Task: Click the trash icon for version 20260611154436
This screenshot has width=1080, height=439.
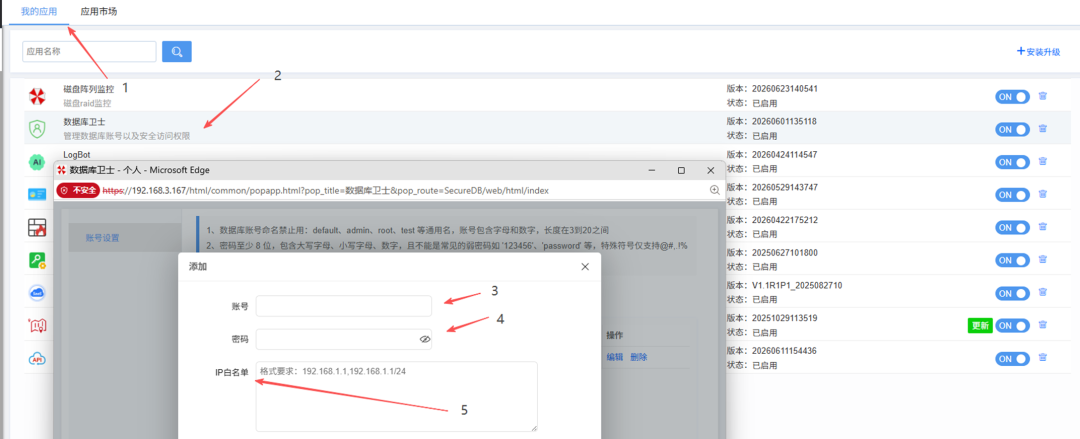Action: pyautogui.click(x=1042, y=358)
